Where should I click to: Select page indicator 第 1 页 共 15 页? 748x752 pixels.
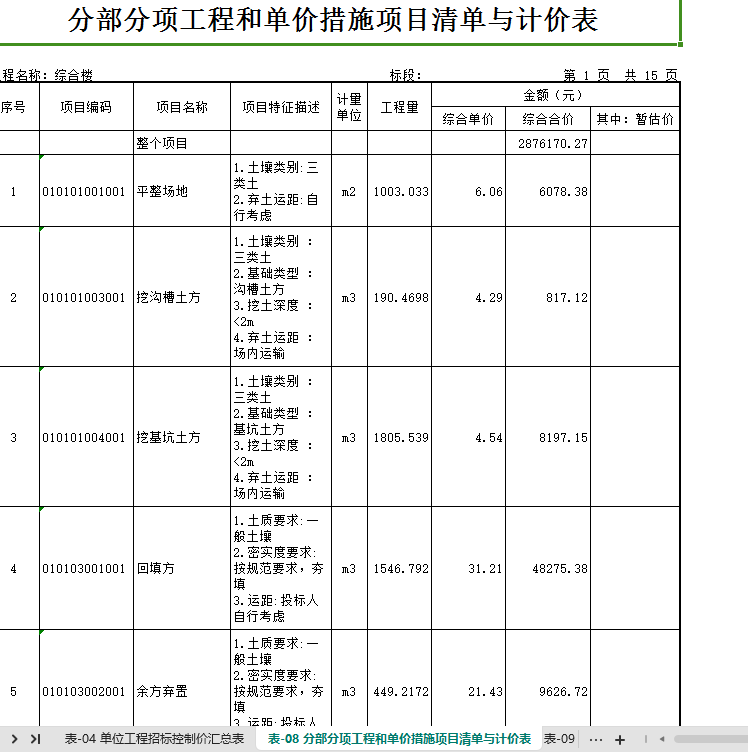tap(620, 75)
